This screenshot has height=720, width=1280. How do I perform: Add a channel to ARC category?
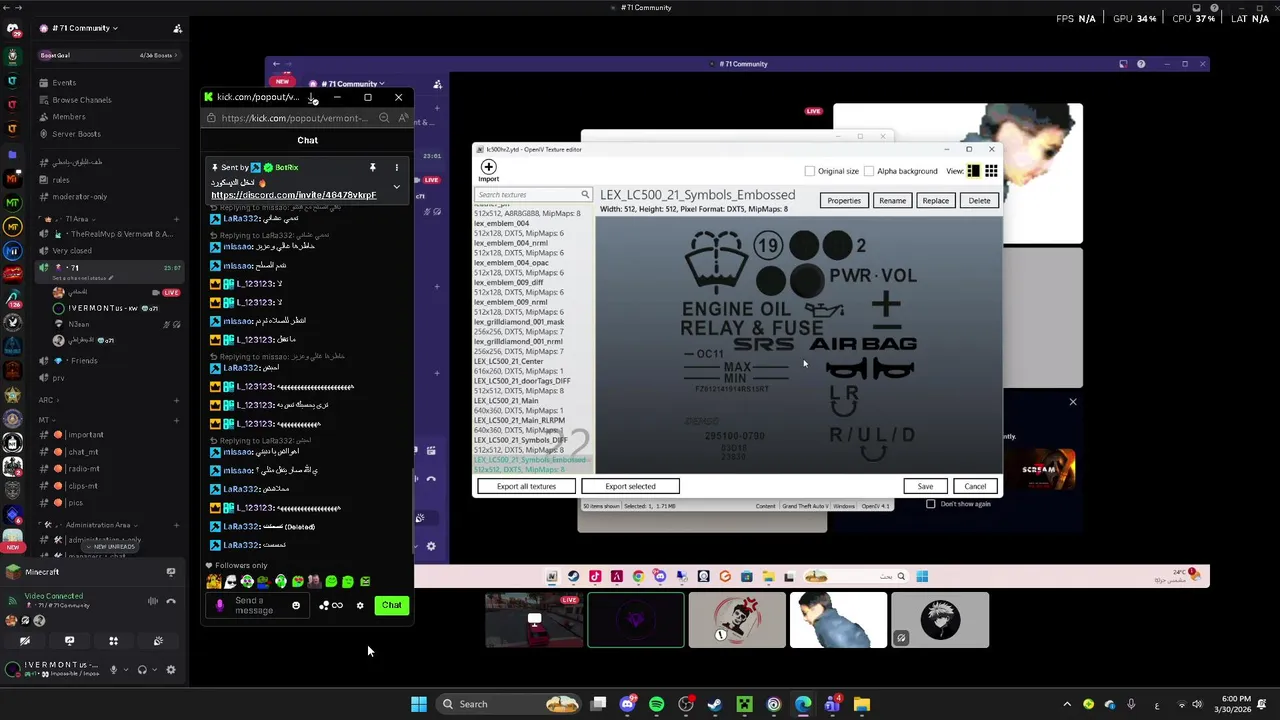point(176,400)
